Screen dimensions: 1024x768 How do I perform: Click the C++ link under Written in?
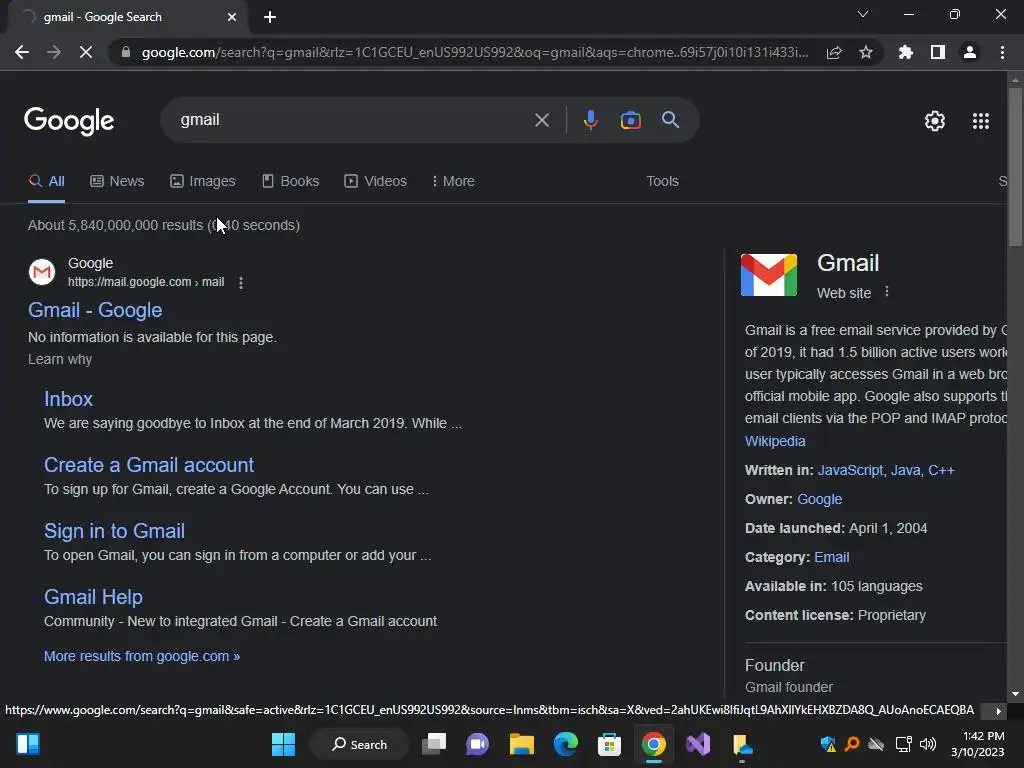pos(941,470)
